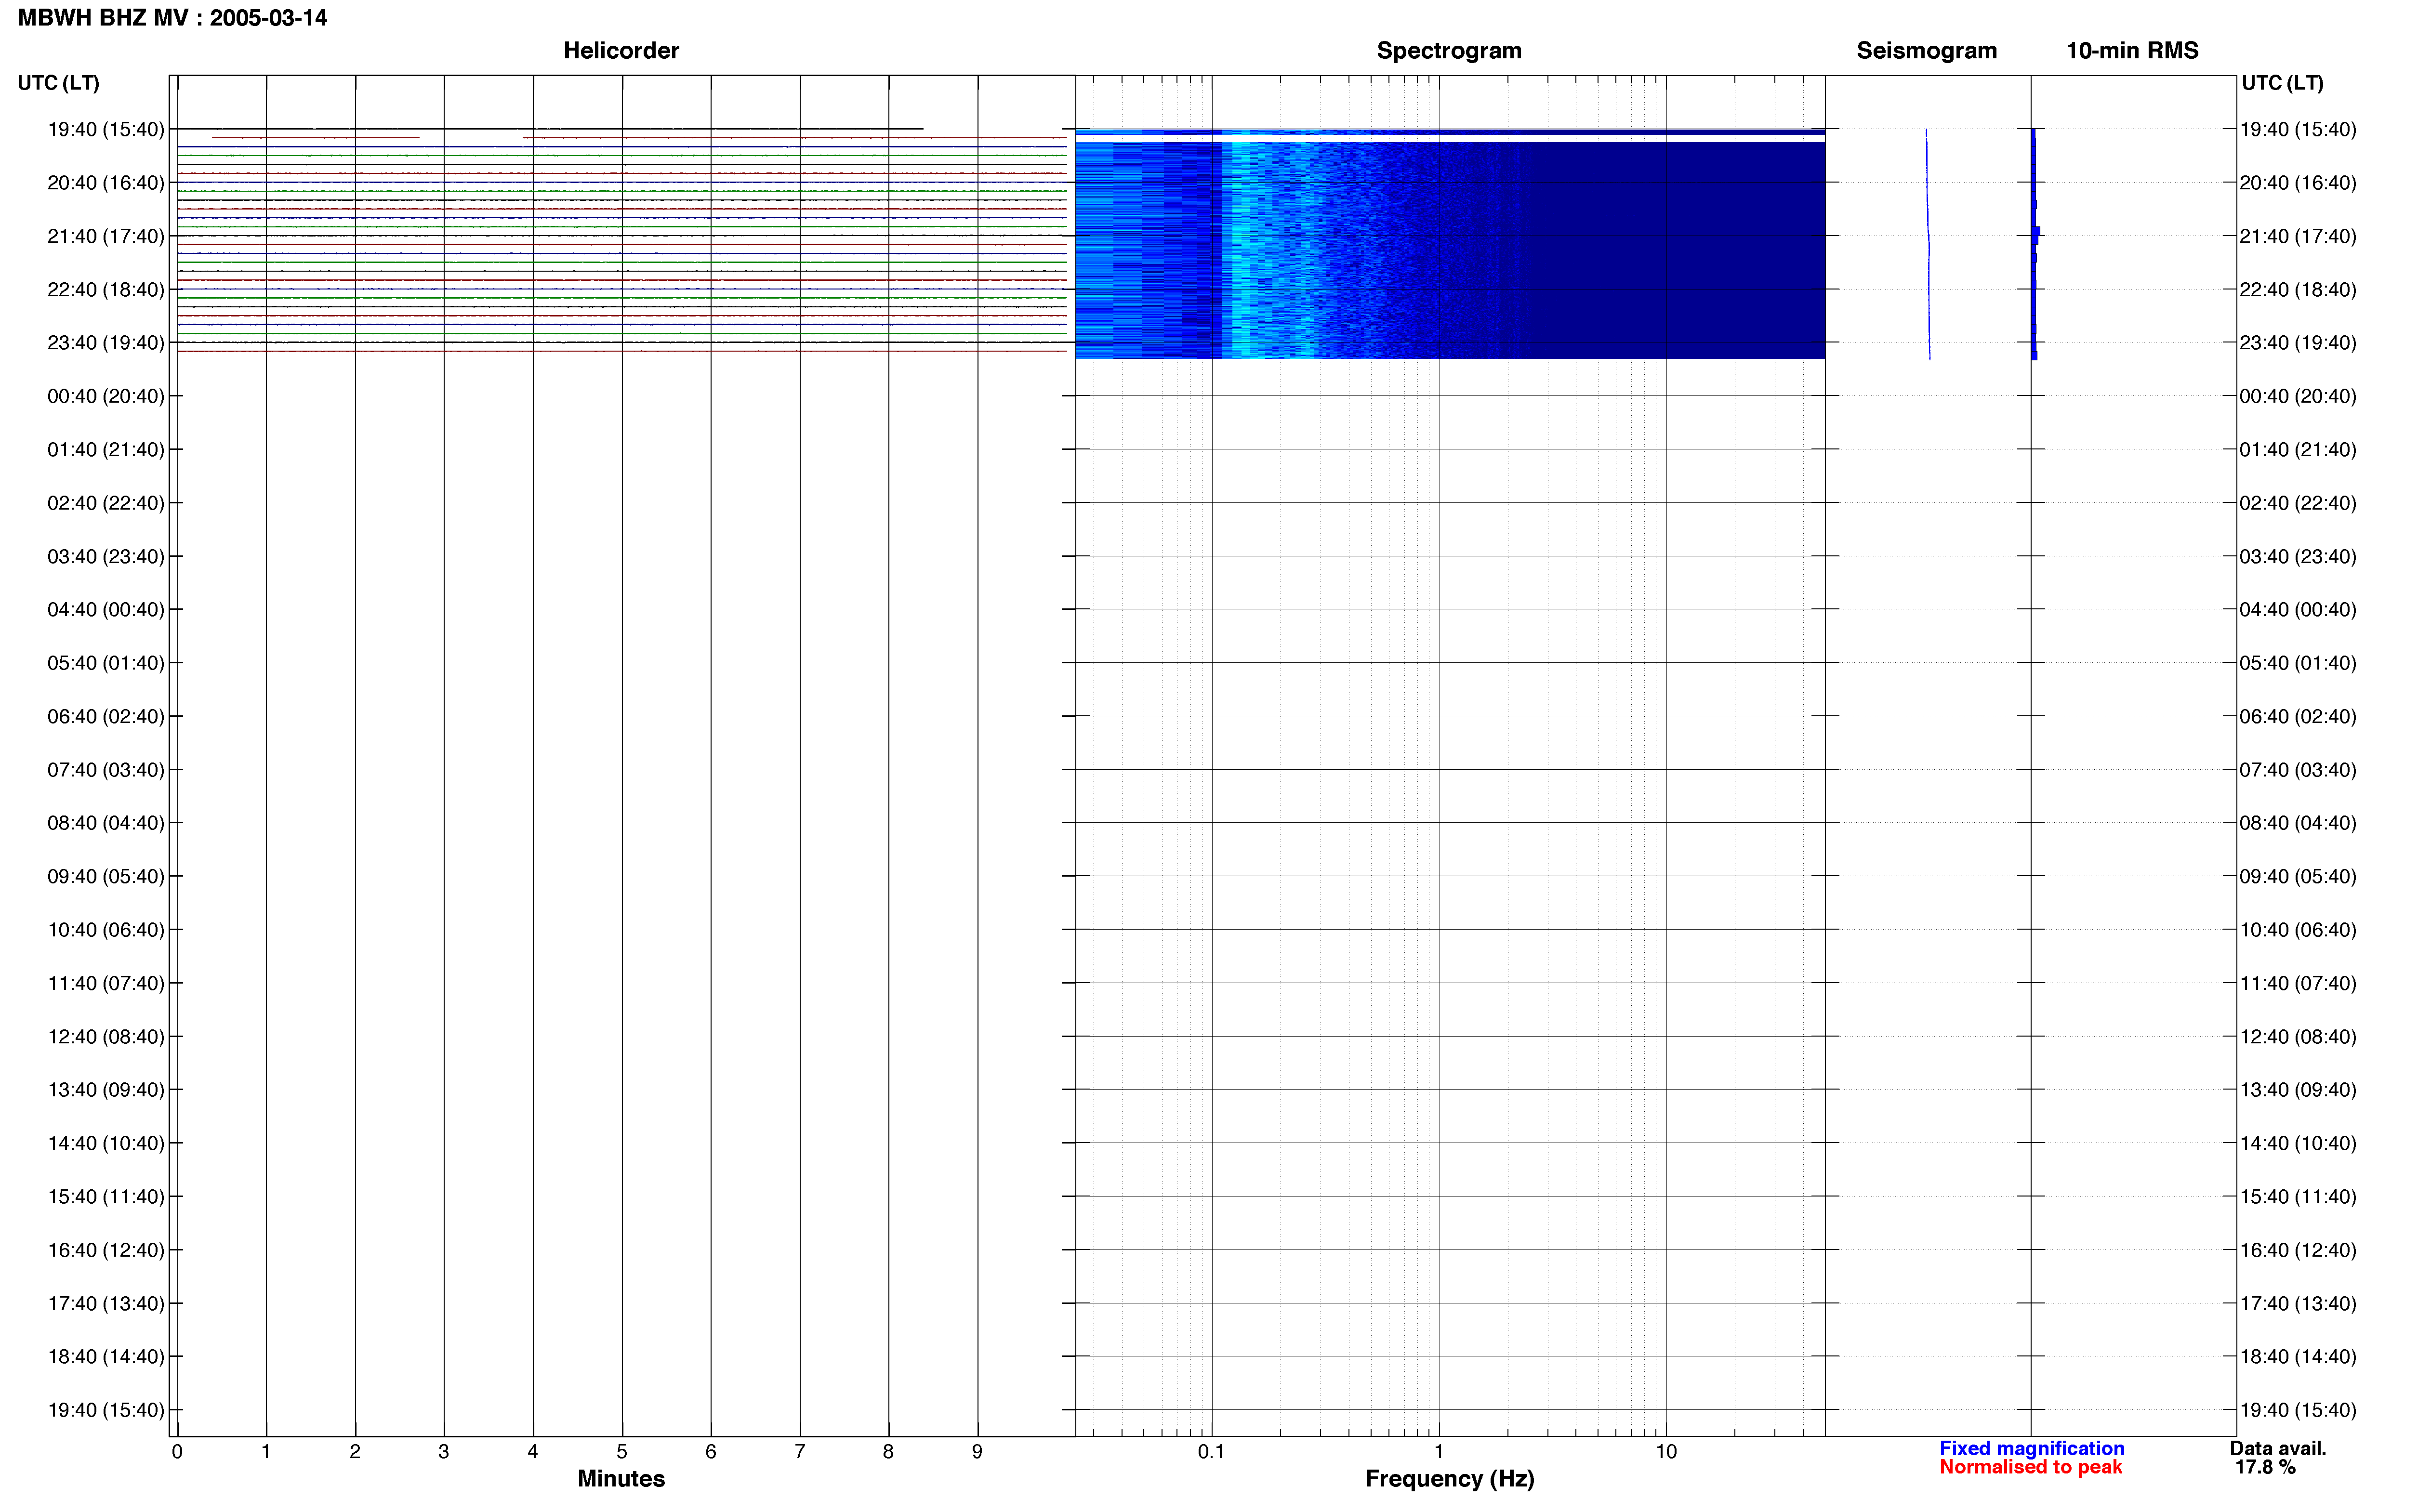Click tick 7 on the Minutes axis
Image resolution: width=2418 pixels, height=1512 pixels.
(x=800, y=1451)
